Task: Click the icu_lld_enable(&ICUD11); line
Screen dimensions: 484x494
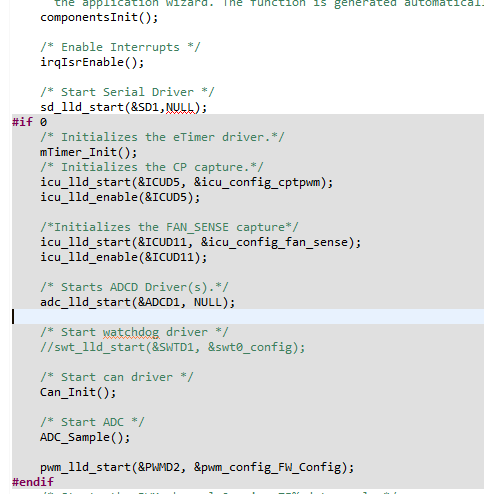Action: (124, 257)
